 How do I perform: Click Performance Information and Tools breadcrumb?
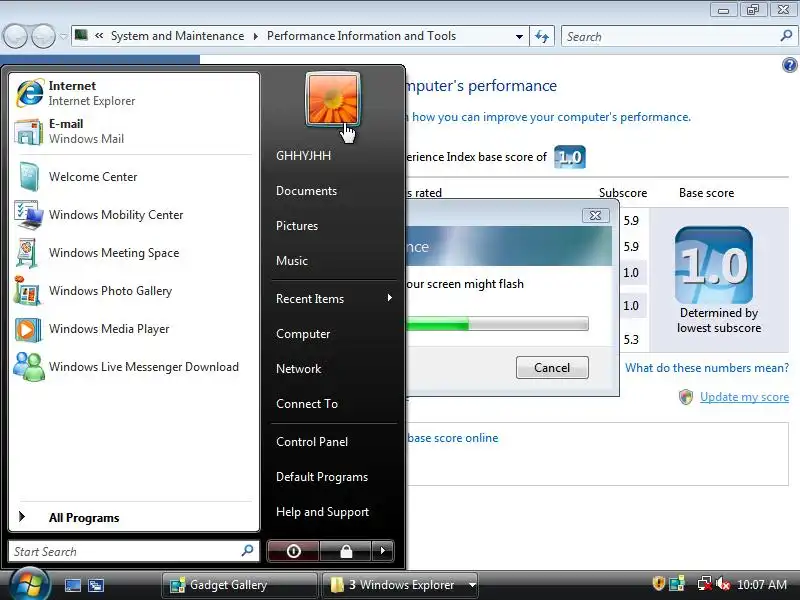pos(361,36)
